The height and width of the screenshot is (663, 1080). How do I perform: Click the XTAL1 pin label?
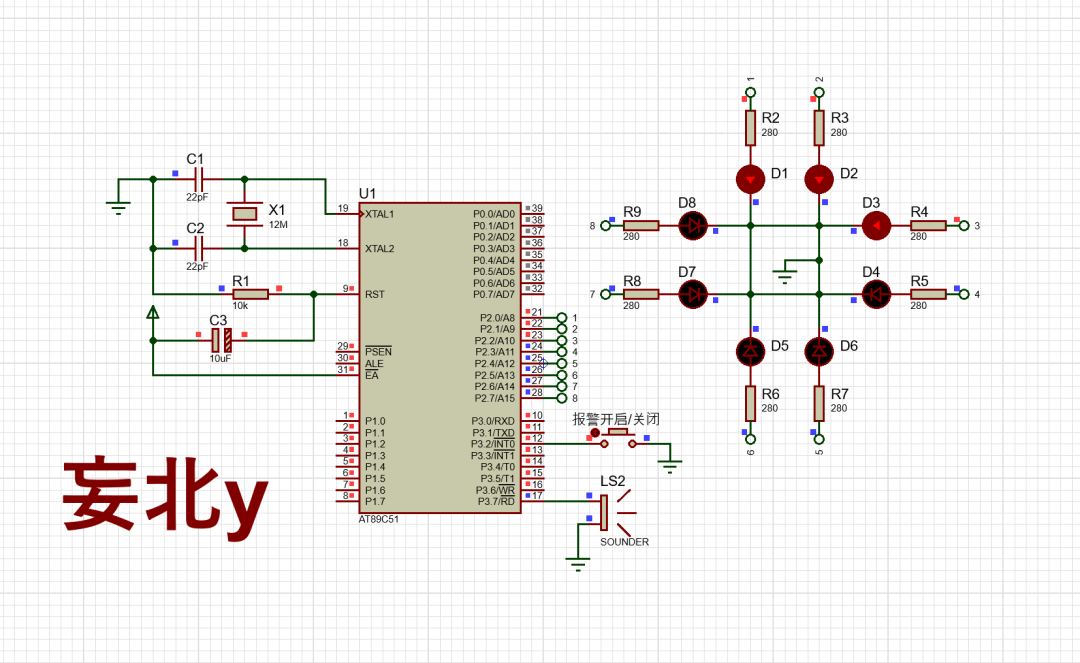[x=380, y=214]
